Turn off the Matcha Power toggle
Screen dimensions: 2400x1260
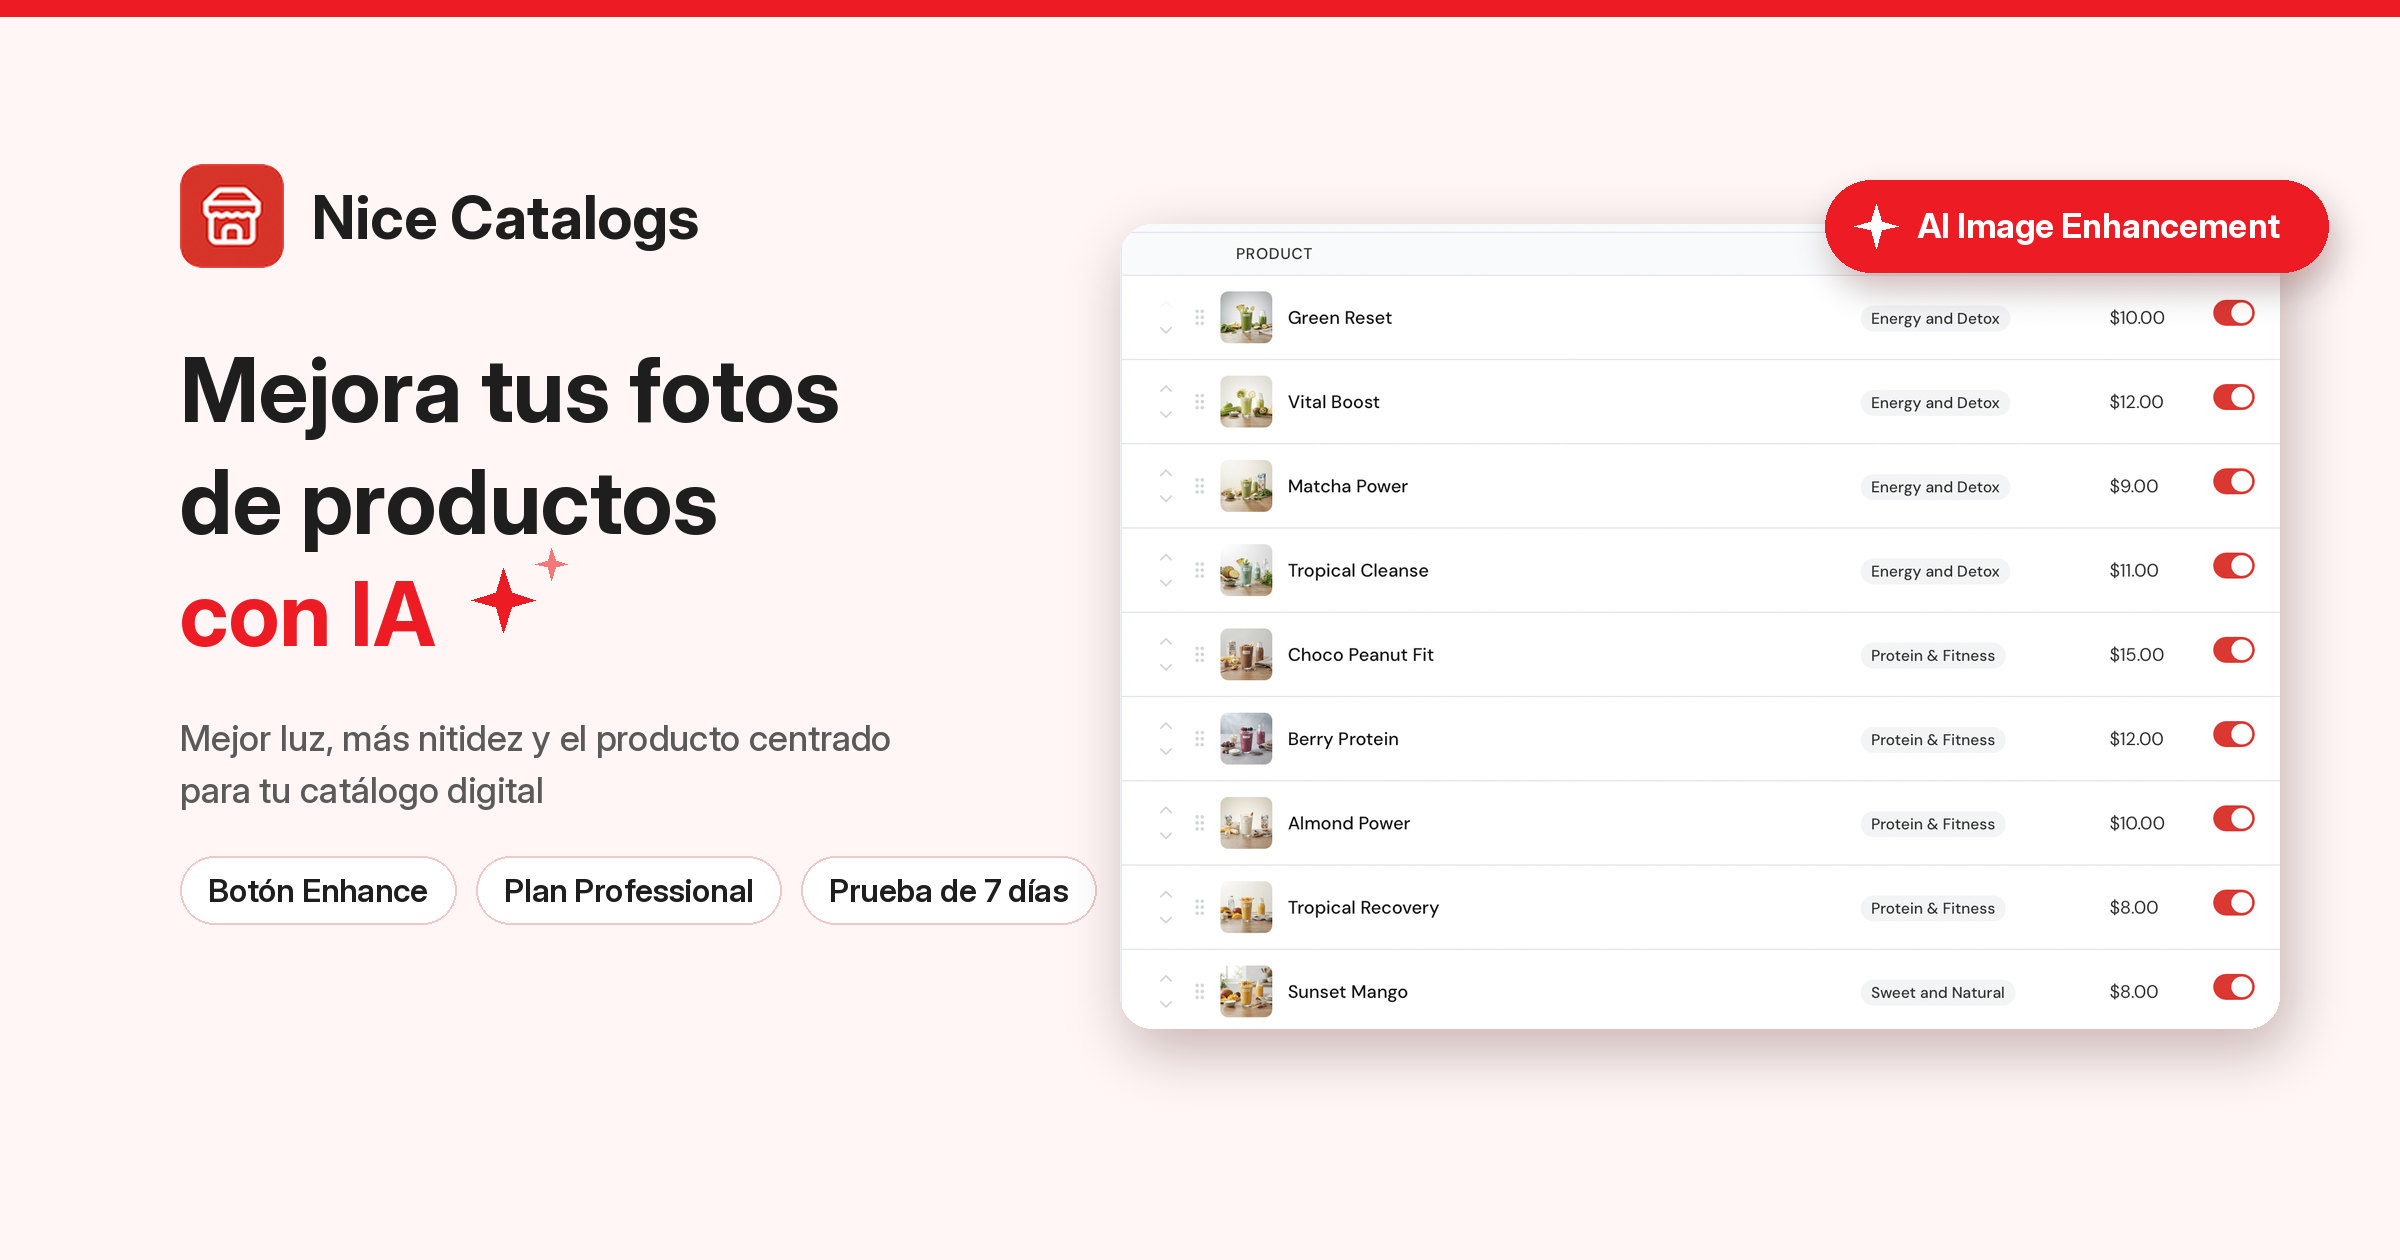[x=2233, y=482]
